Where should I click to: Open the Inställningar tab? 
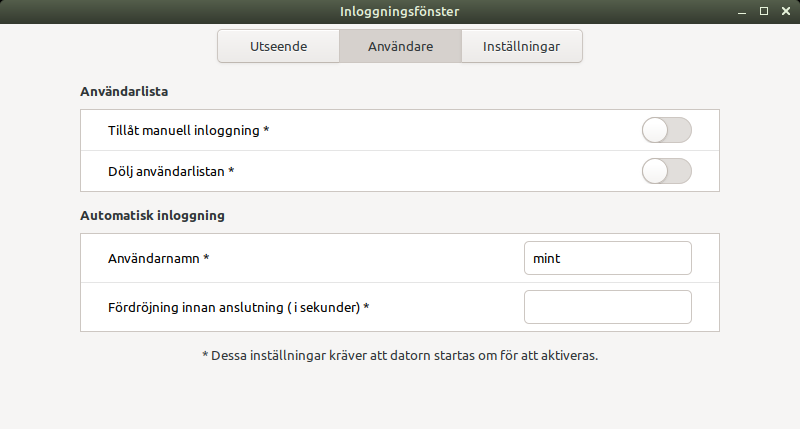pos(521,46)
